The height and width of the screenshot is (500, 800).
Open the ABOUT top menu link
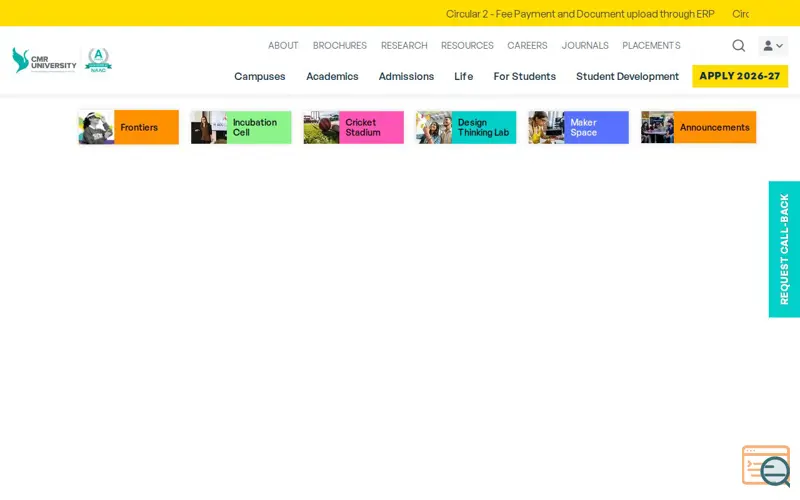[x=283, y=45]
